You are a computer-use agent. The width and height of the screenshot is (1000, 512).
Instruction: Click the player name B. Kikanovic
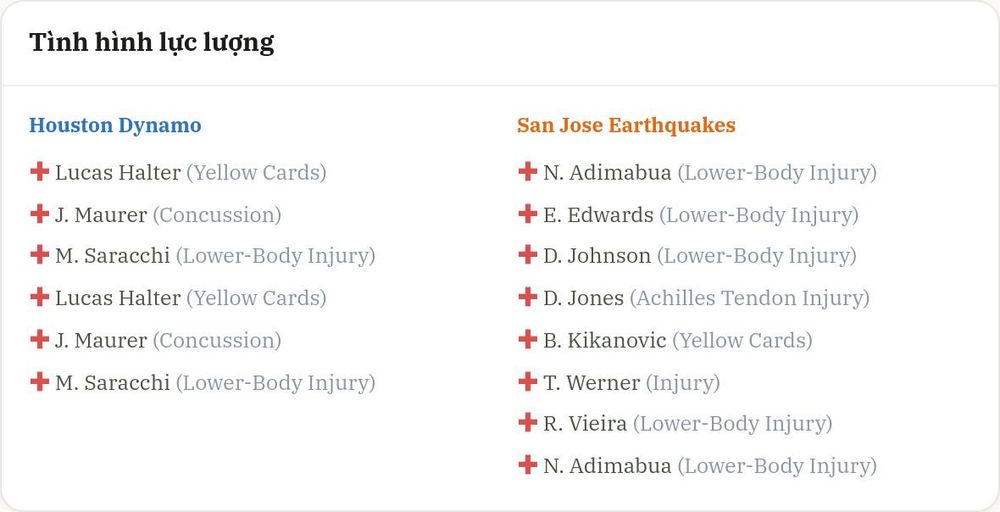click(x=605, y=340)
